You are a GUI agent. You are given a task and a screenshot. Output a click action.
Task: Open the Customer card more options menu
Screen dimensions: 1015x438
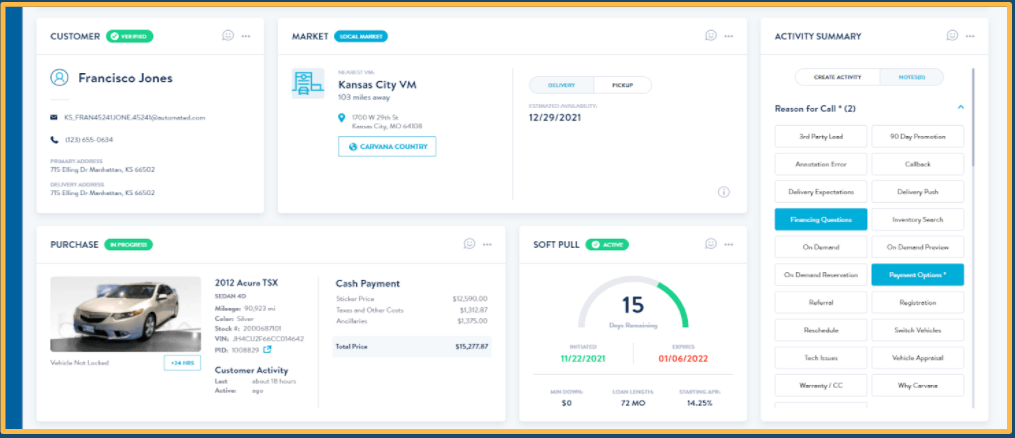coord(246,36)
